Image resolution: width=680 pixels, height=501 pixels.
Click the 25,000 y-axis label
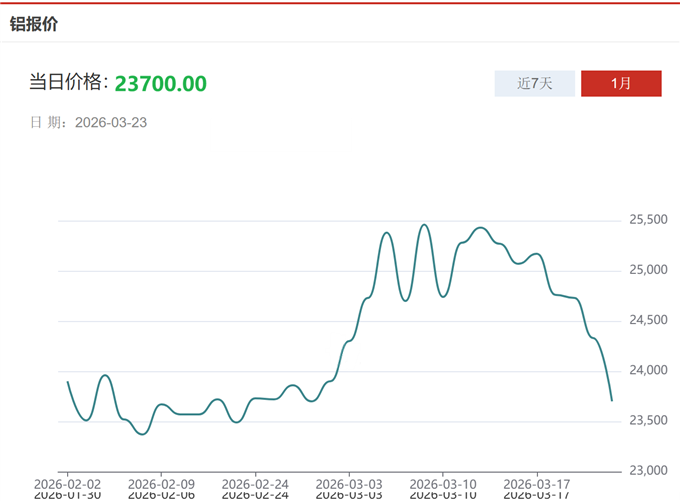tap(648, 270)
